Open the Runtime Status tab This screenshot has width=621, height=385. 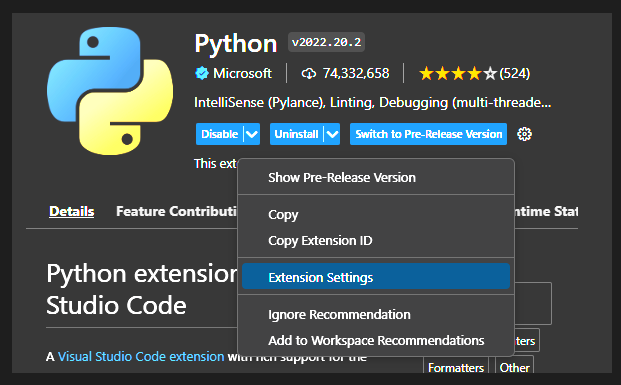coord(546,211)
